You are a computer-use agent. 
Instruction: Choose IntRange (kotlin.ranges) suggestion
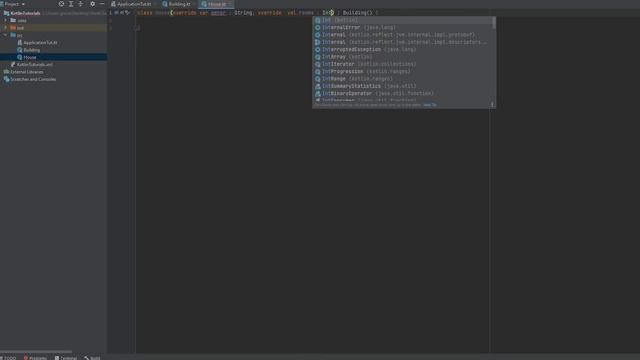pyautogui.click(x=402, y=79)
